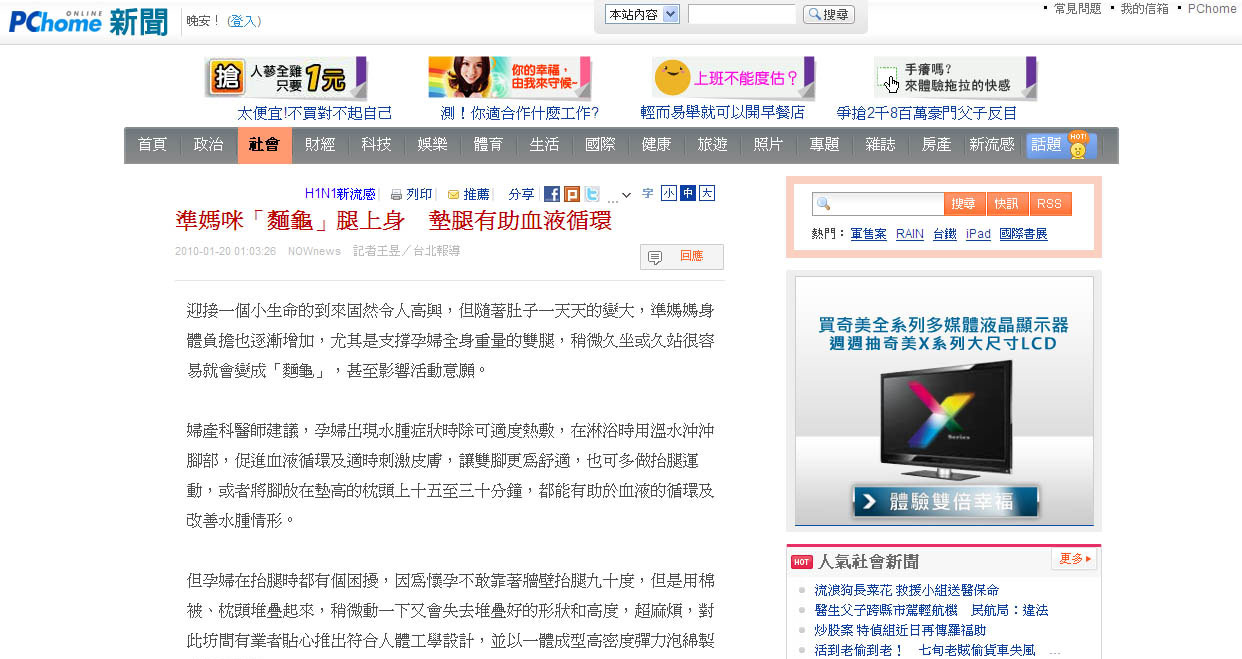This screenshot has width=1242, height=659.
Task: Open the 健康 nav tab
Action: point(656,145)
